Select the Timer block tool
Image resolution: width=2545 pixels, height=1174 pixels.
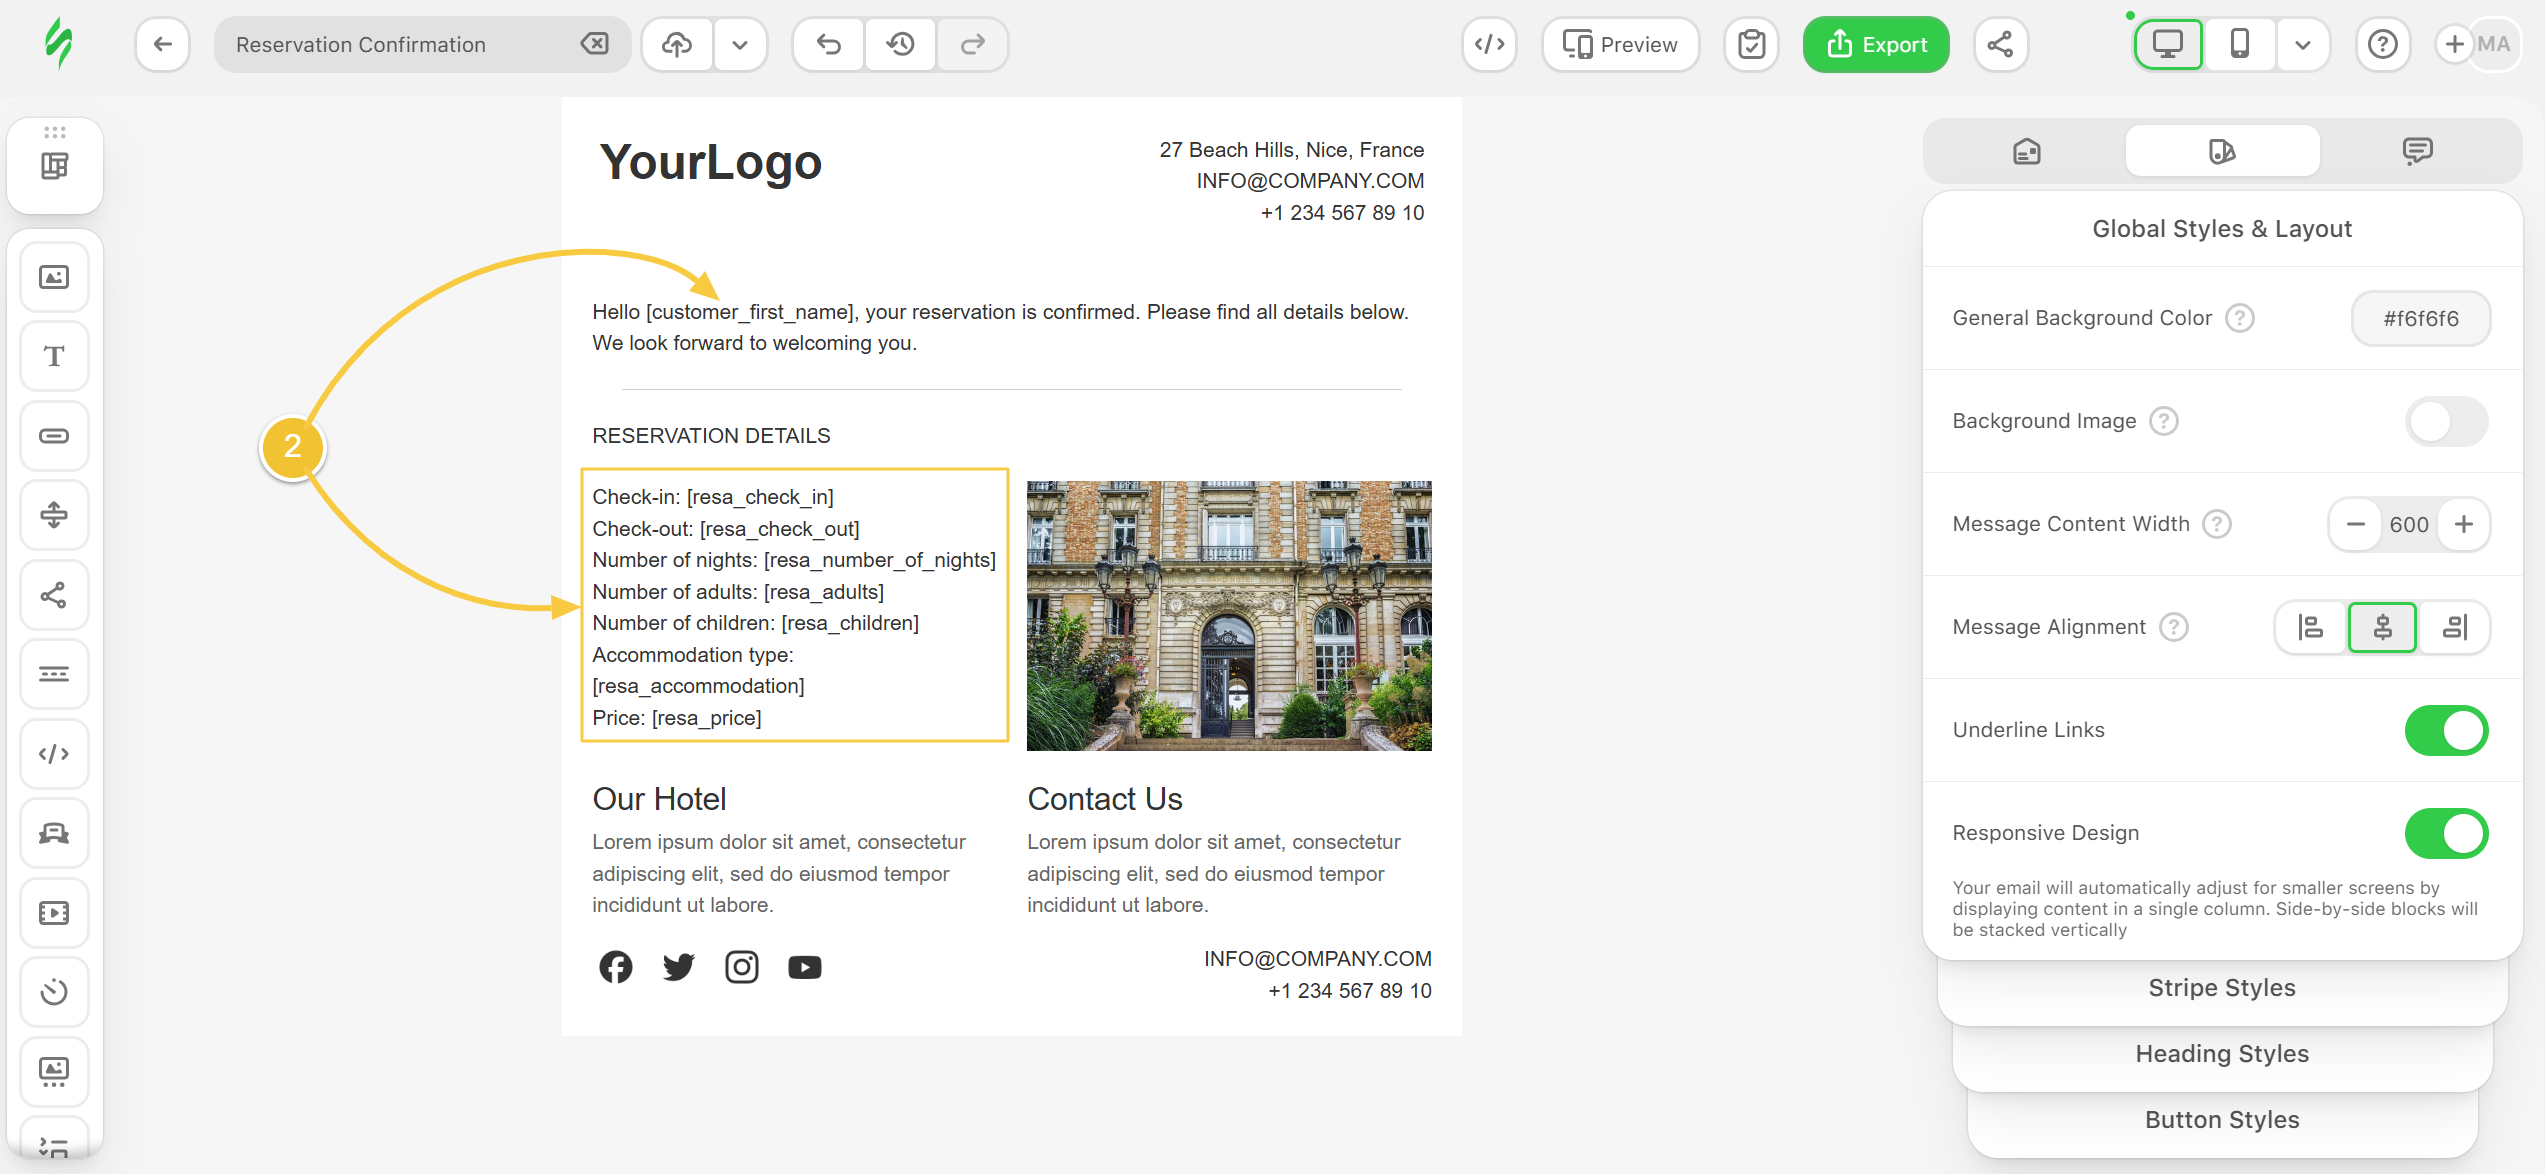point(55,992)
